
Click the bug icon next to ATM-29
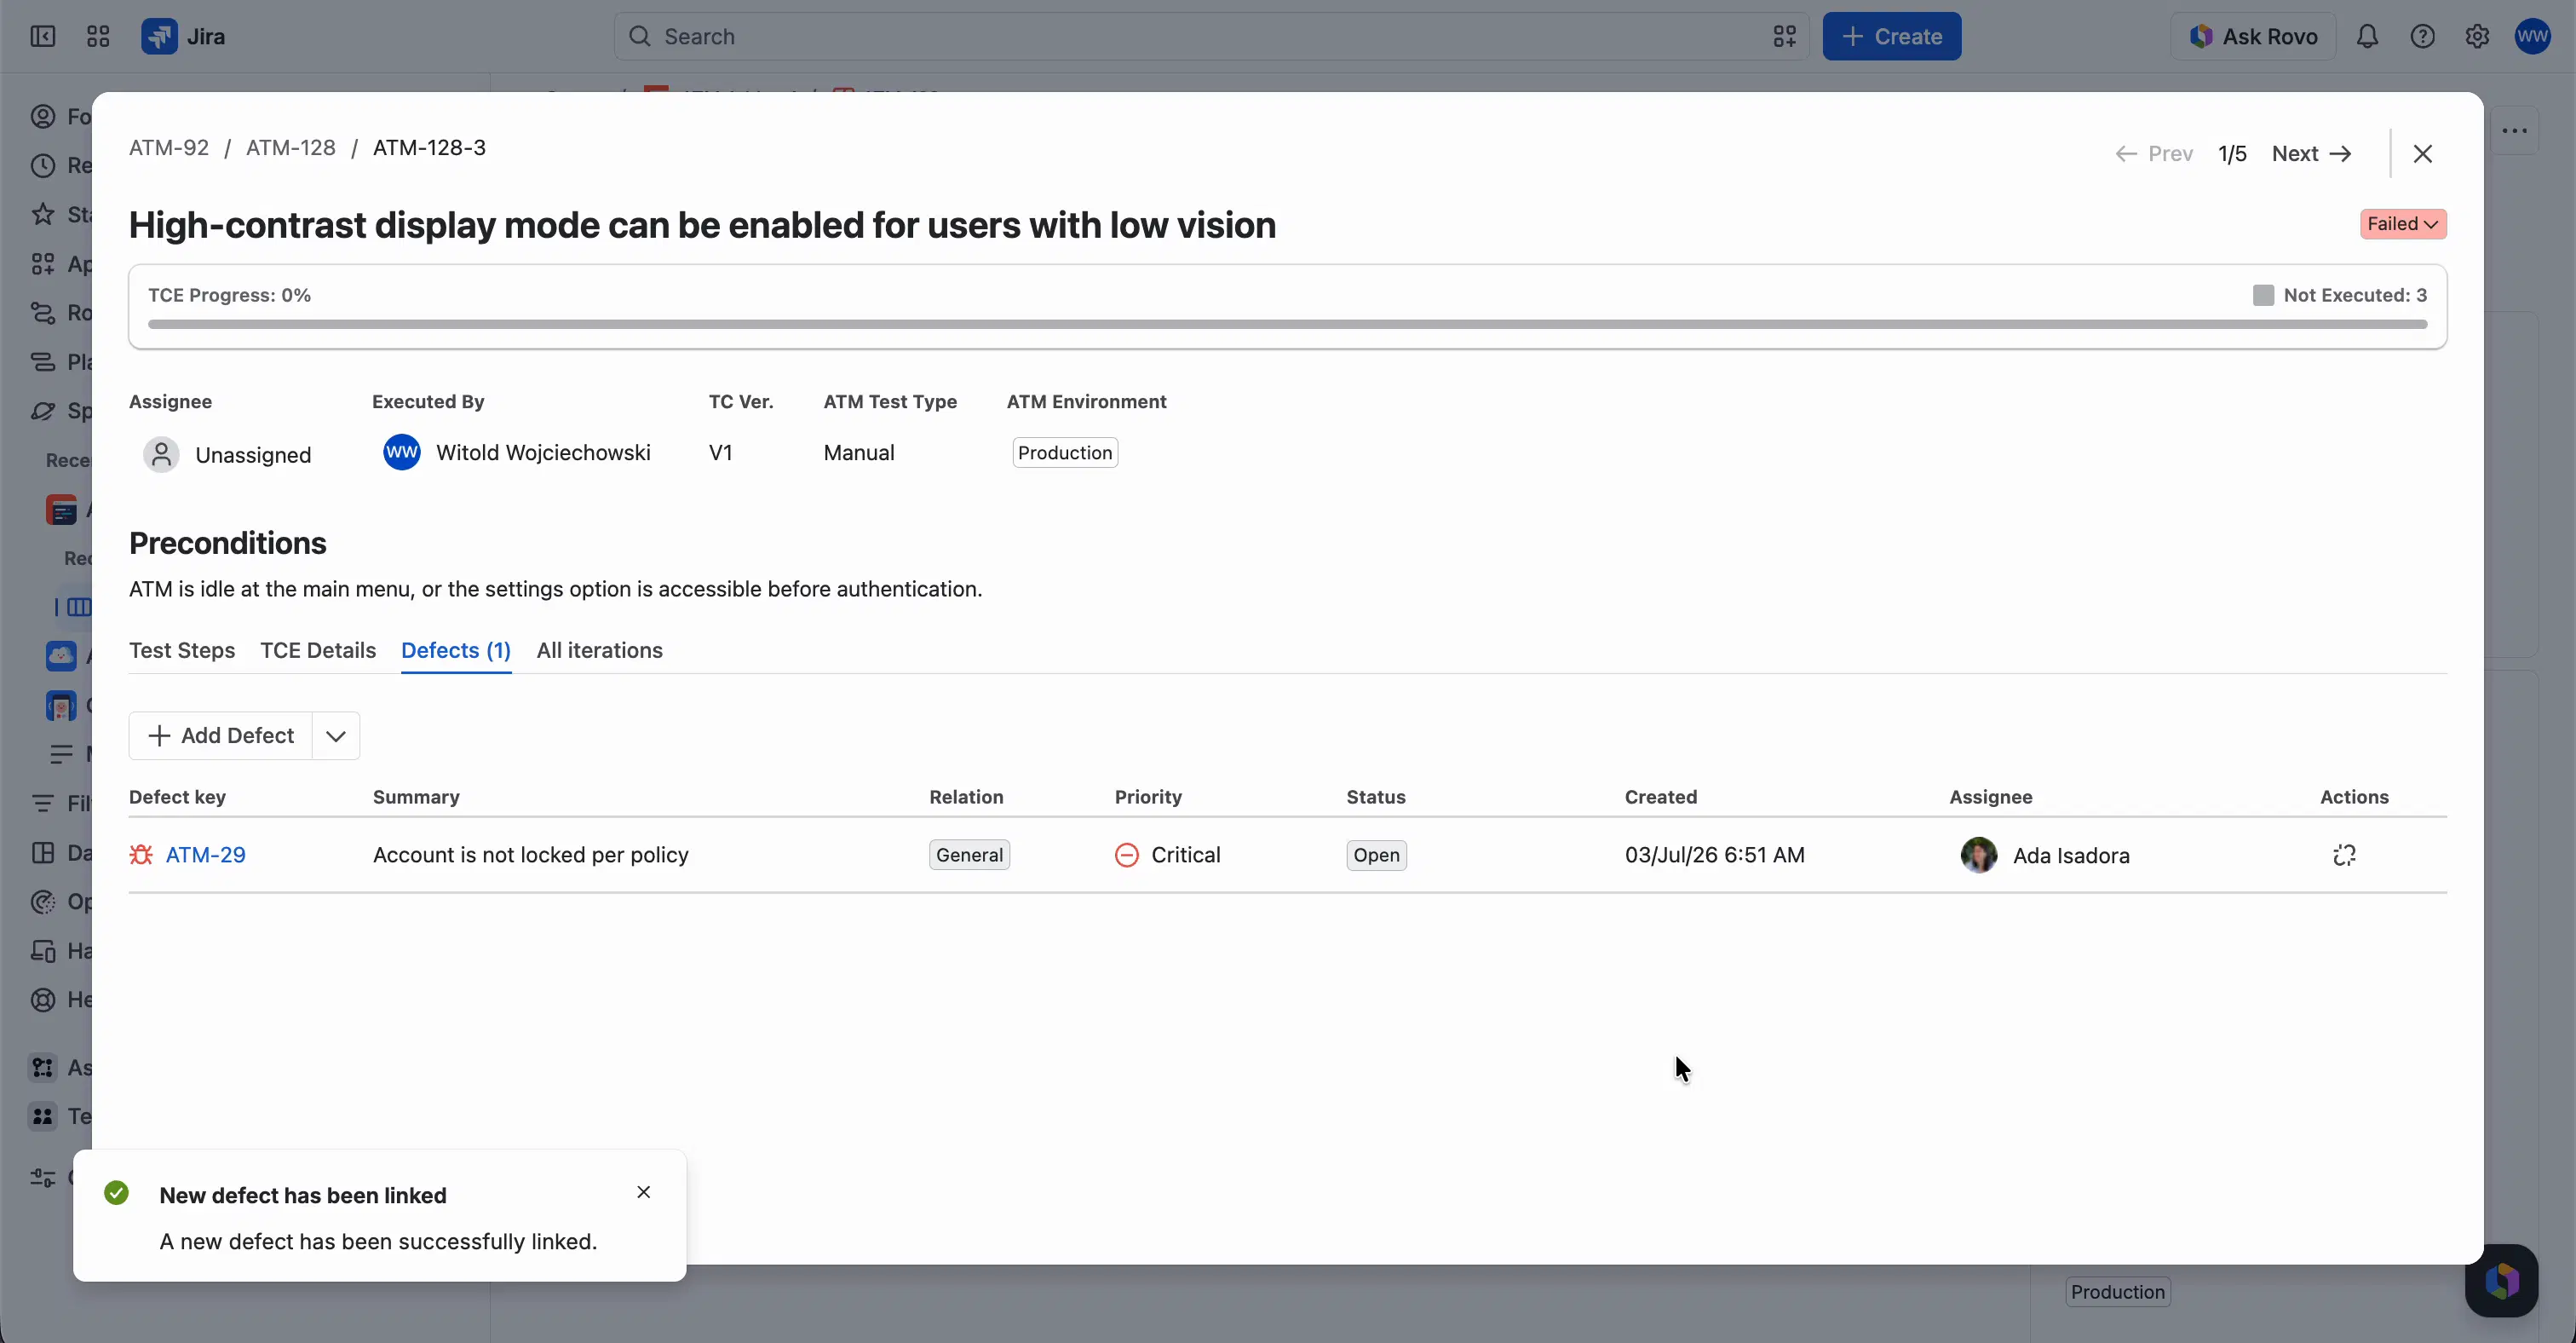141,855
